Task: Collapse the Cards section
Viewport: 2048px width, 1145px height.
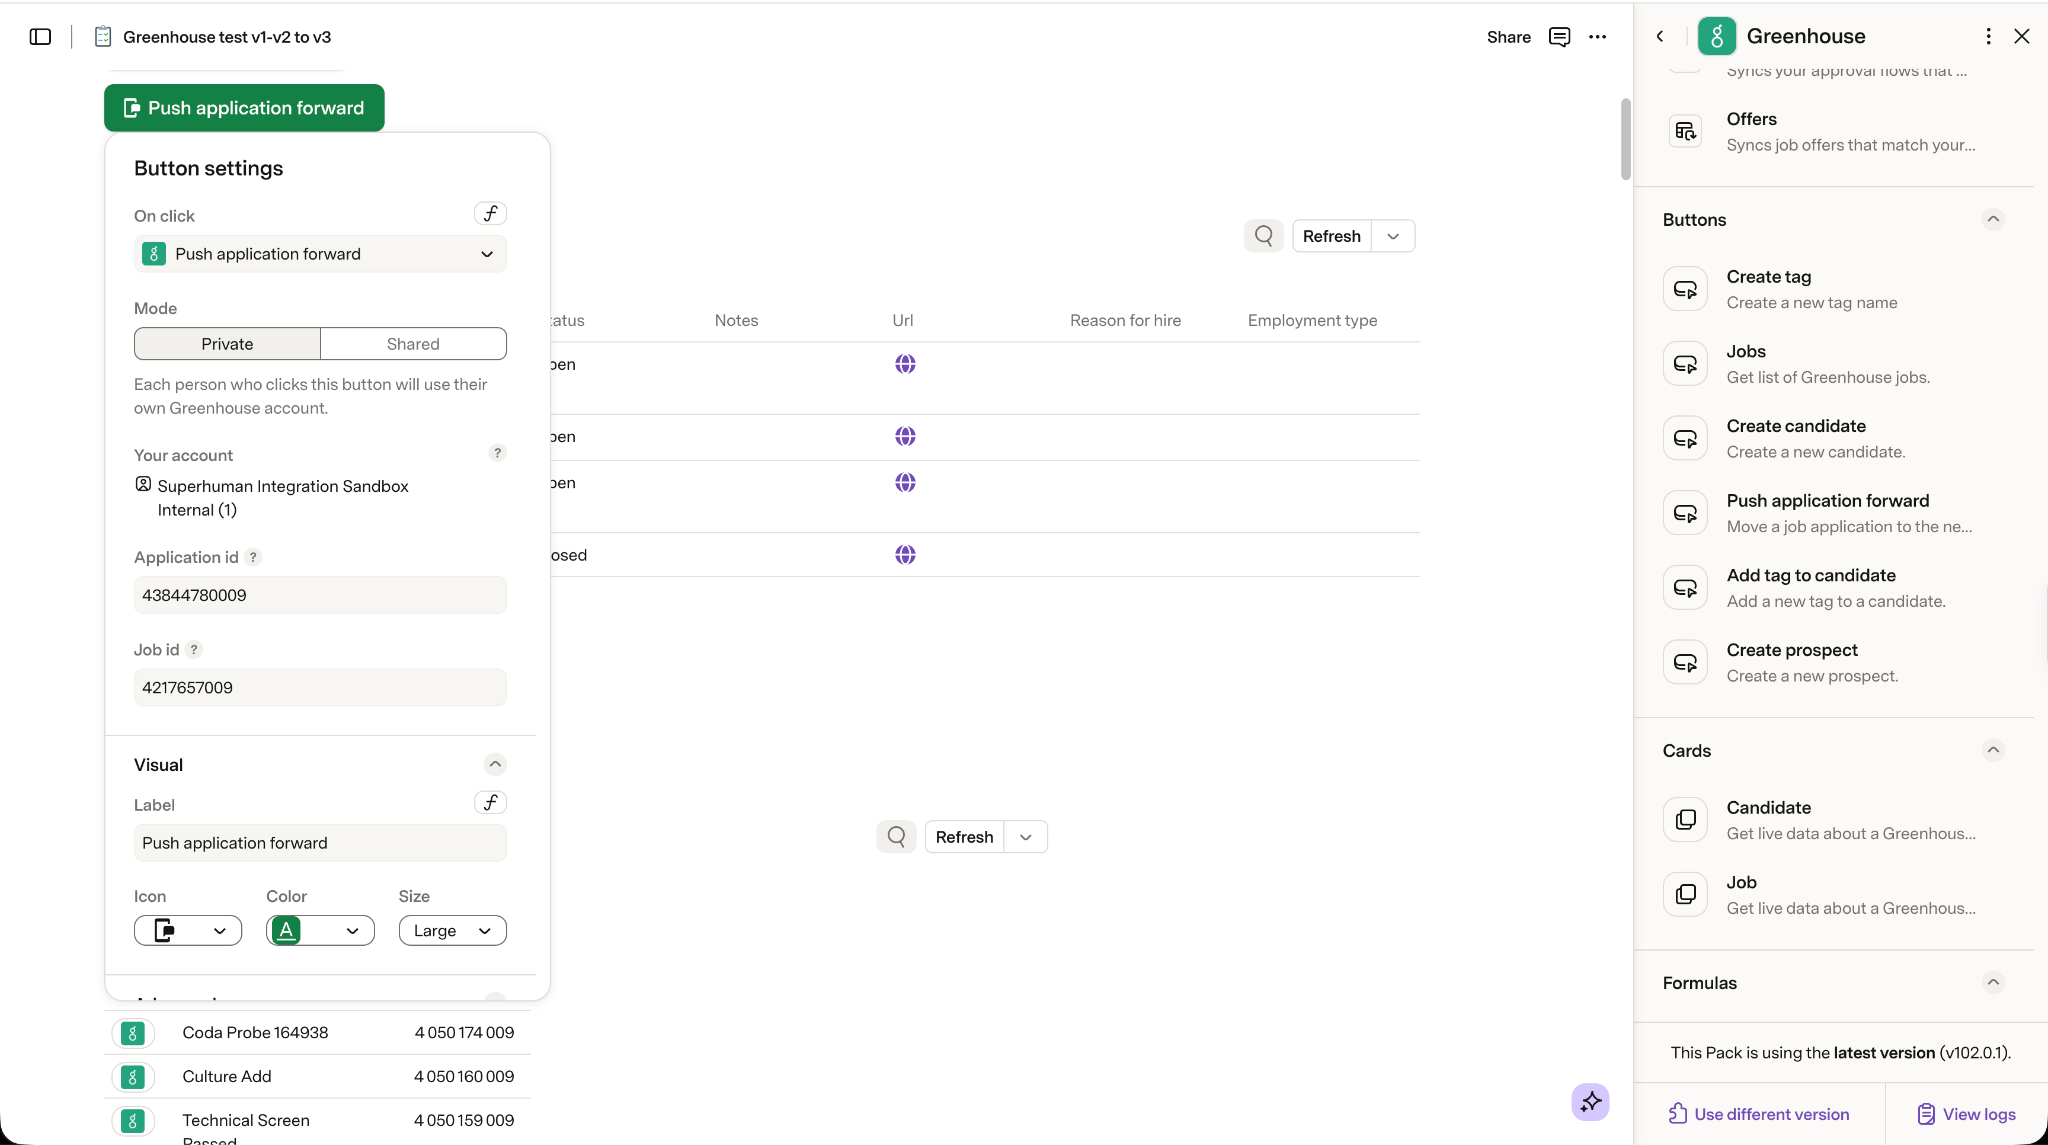Action: (1993, 750)
